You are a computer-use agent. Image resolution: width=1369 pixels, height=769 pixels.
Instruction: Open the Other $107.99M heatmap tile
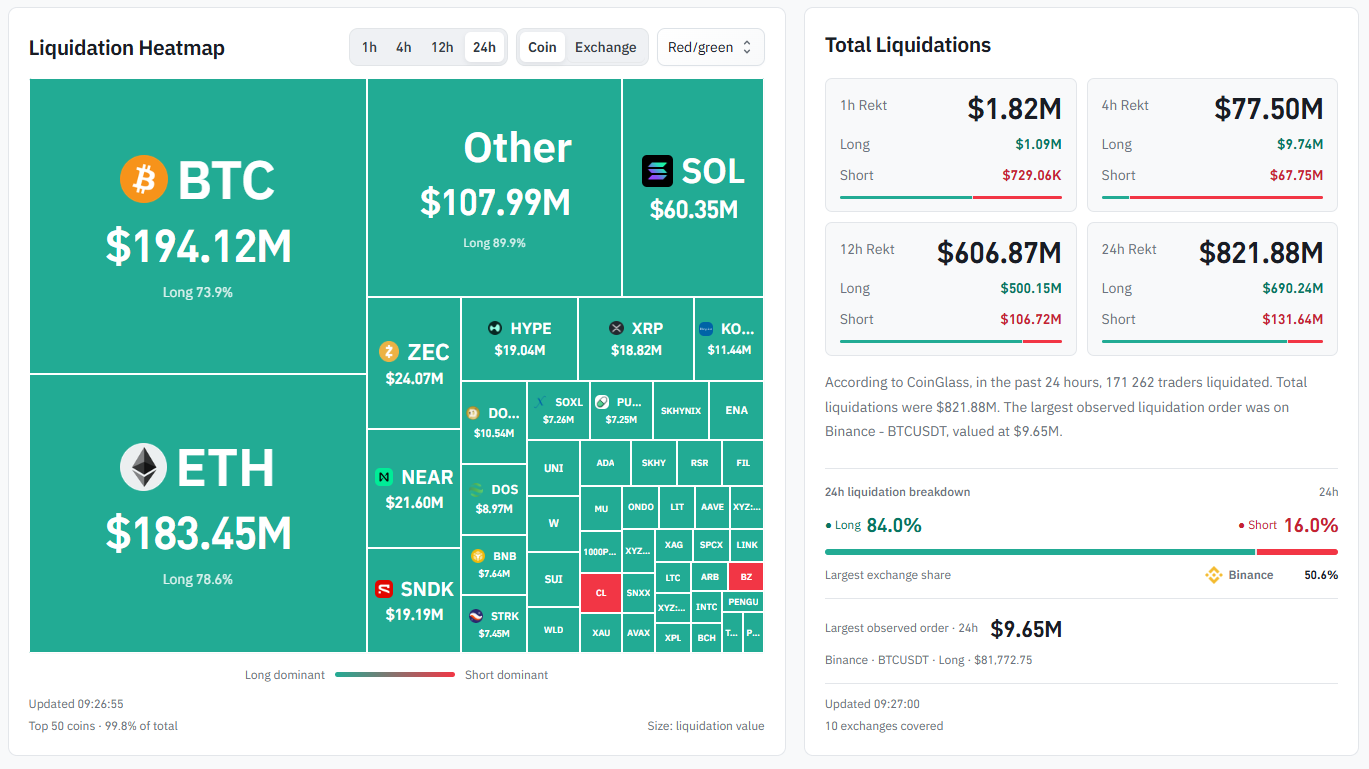pos(494,188)
